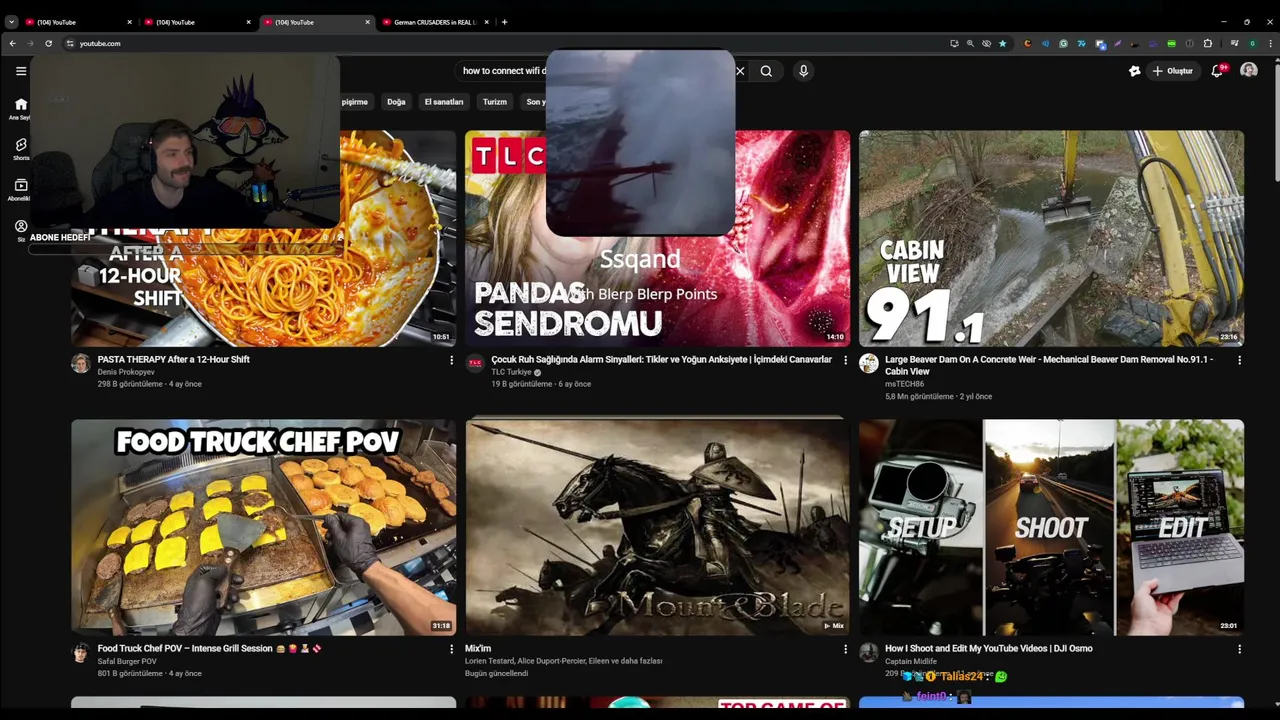
Task: Click the browser back arrow
Action: pos(12,43)
